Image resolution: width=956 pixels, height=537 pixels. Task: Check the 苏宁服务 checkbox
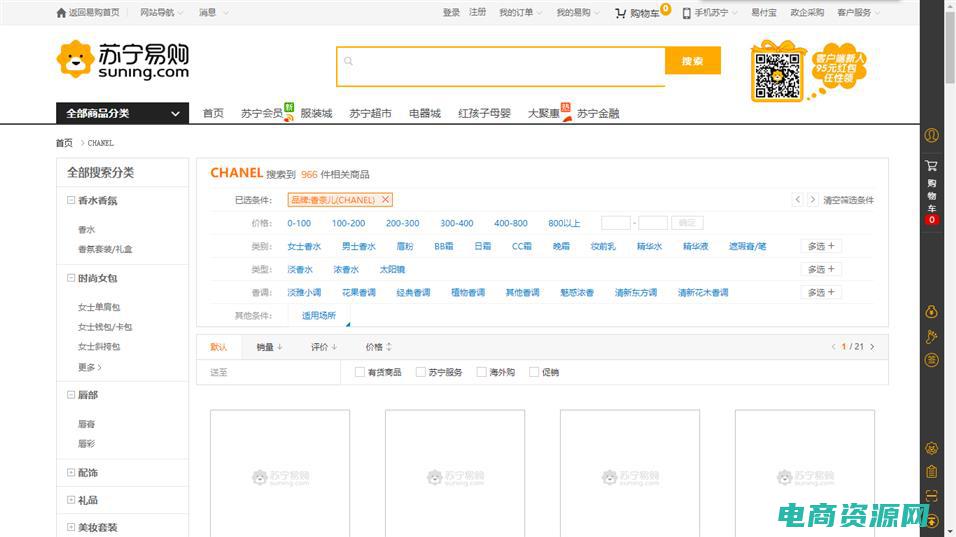point(421,372)
